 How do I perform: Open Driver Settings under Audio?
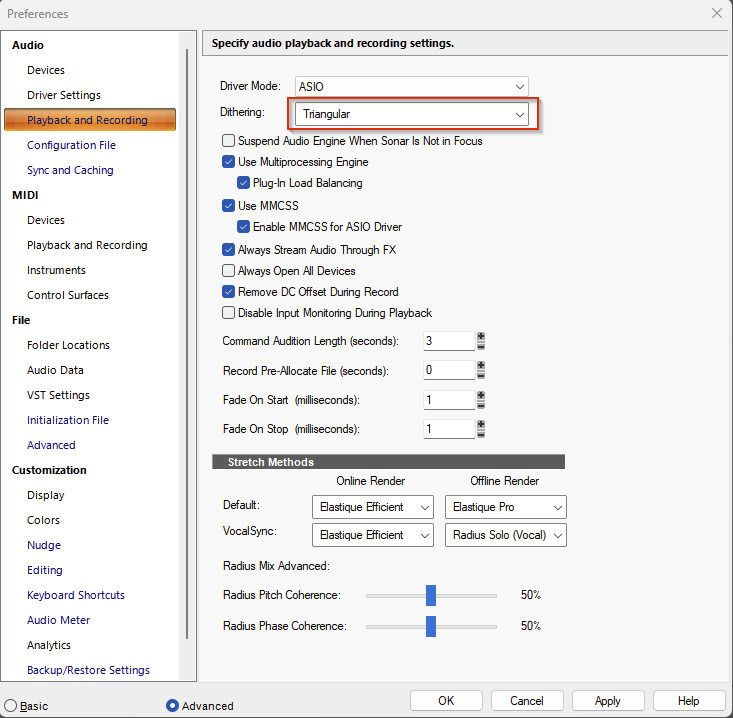(x=64, y=95)
